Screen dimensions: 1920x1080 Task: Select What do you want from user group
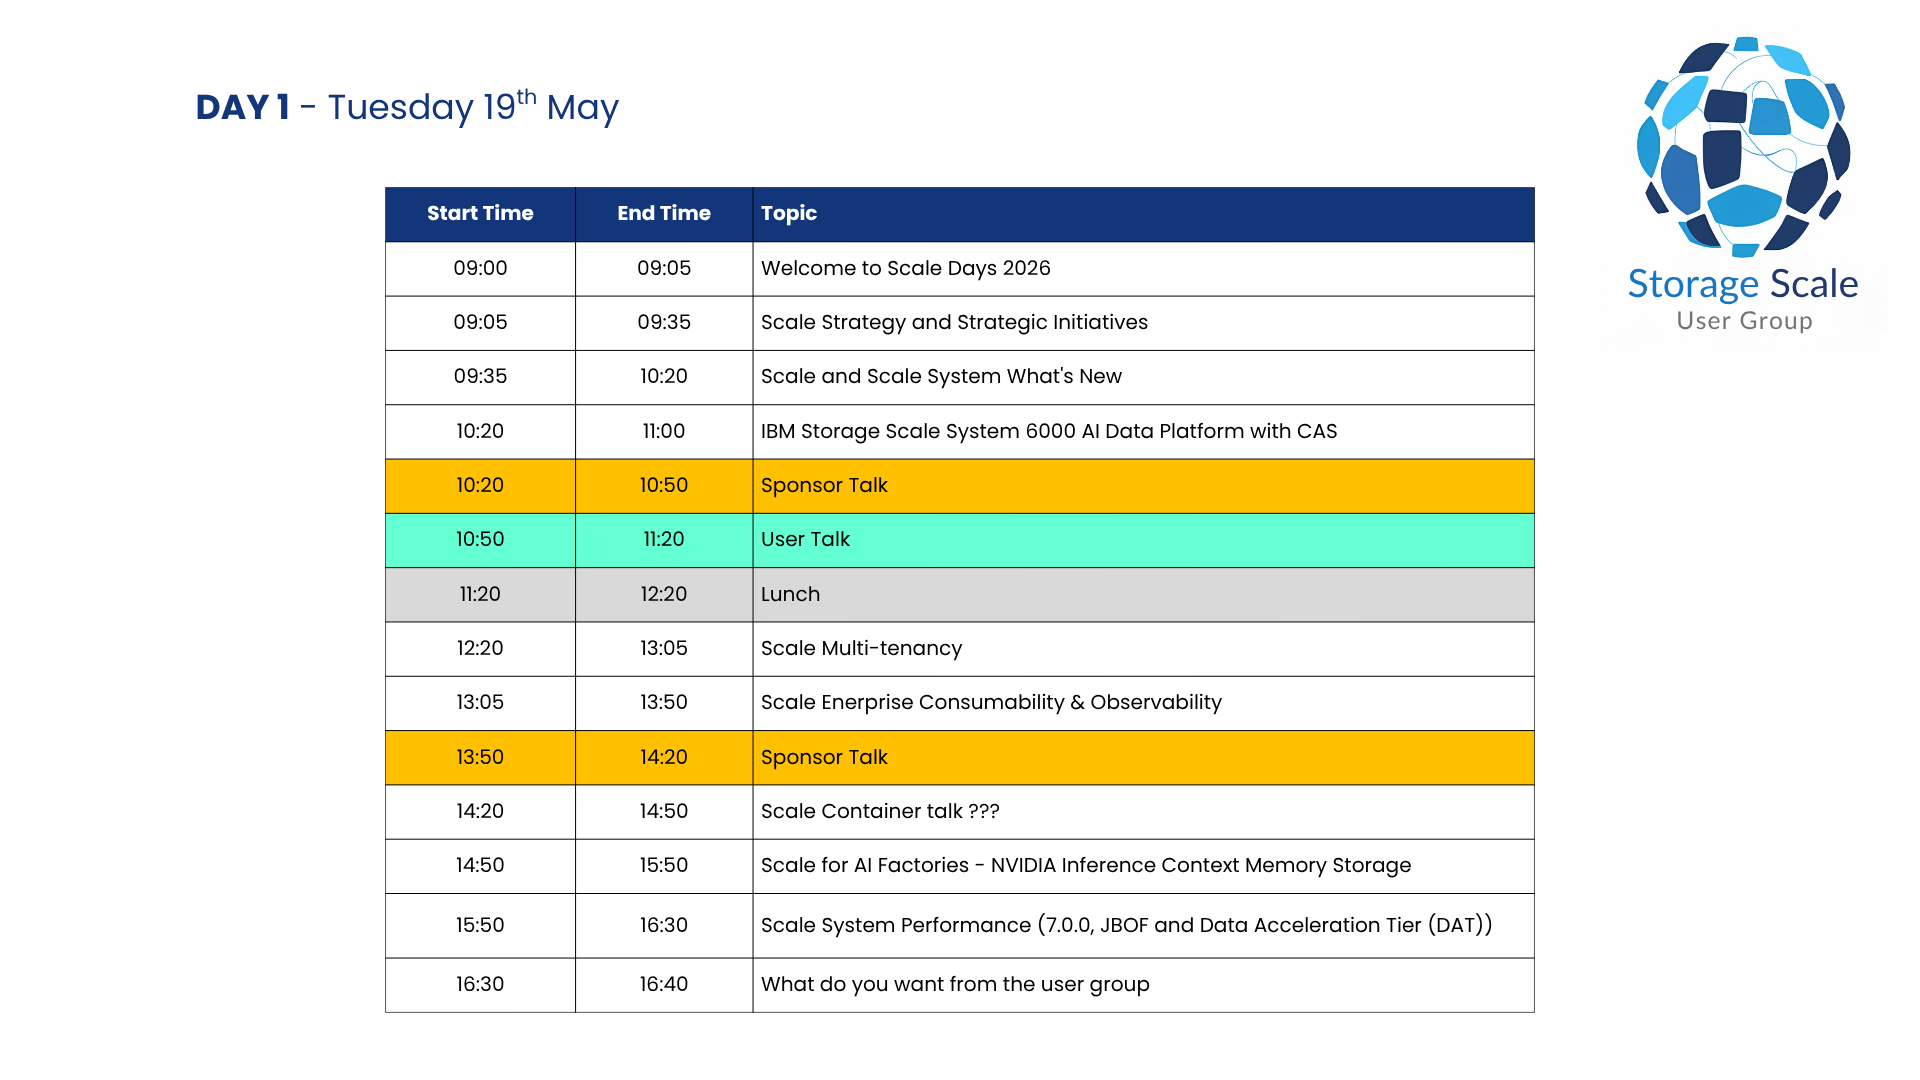coord(955,984)
